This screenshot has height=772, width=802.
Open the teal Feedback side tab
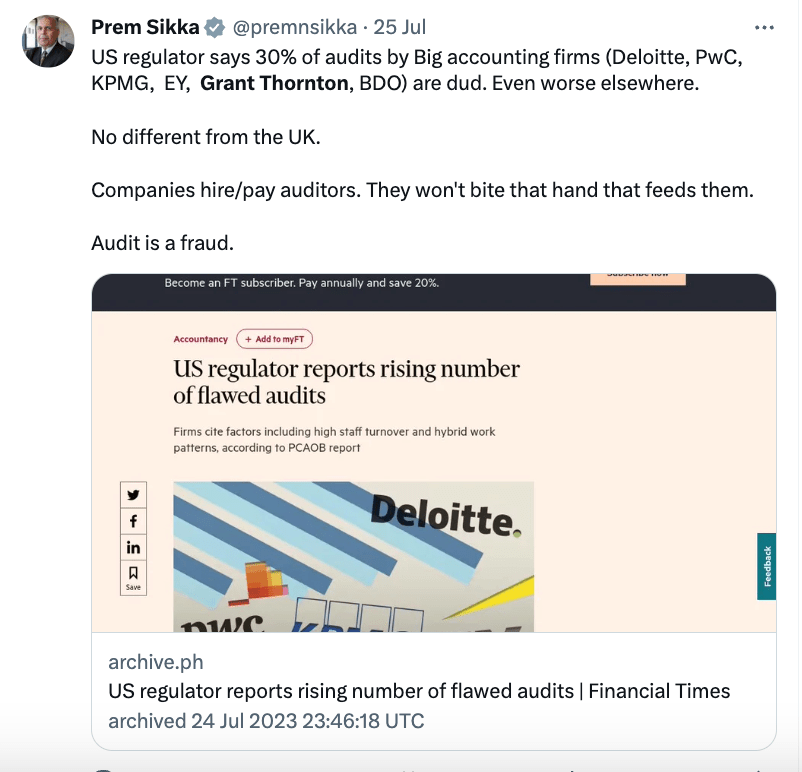pos(767,566)
